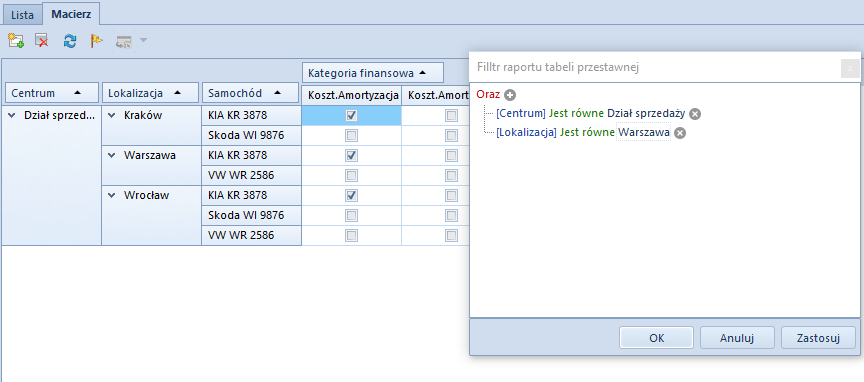
Task: Collapse the Dział sprzed... centrum row
Action: (12, 115)
